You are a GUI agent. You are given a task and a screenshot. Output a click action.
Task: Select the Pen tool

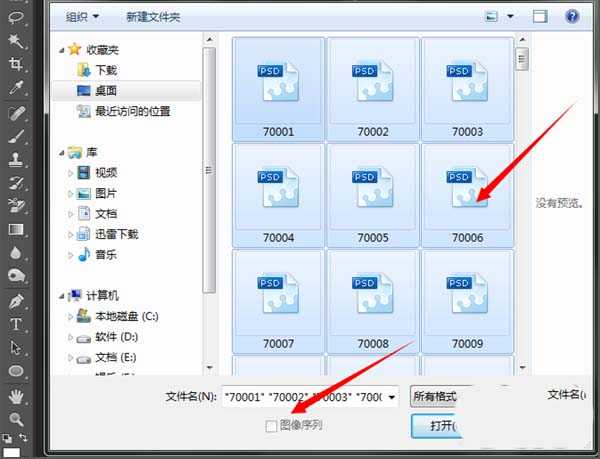click(x=16, y=301)
